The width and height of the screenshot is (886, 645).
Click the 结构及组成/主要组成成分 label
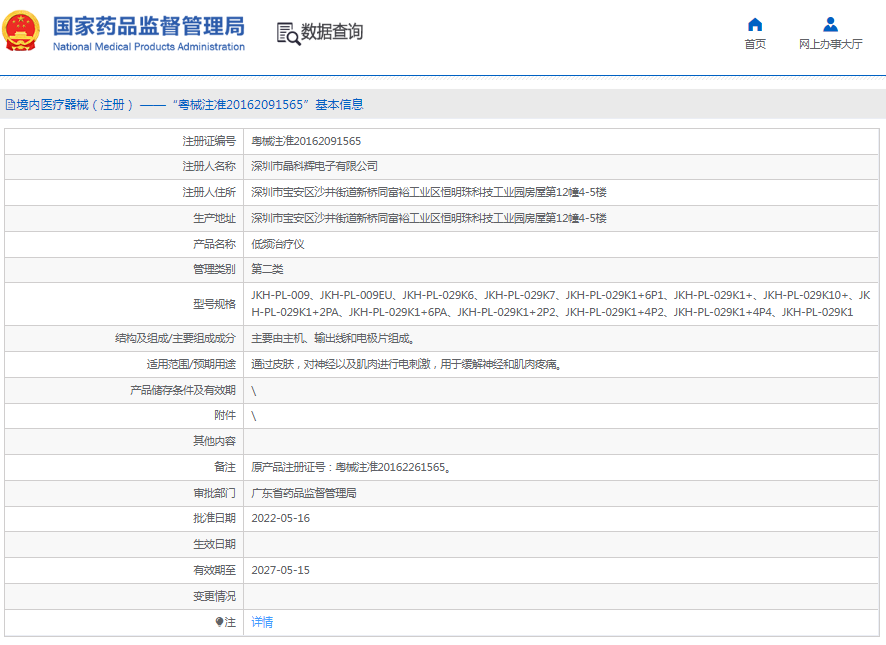tap(175, 338)
